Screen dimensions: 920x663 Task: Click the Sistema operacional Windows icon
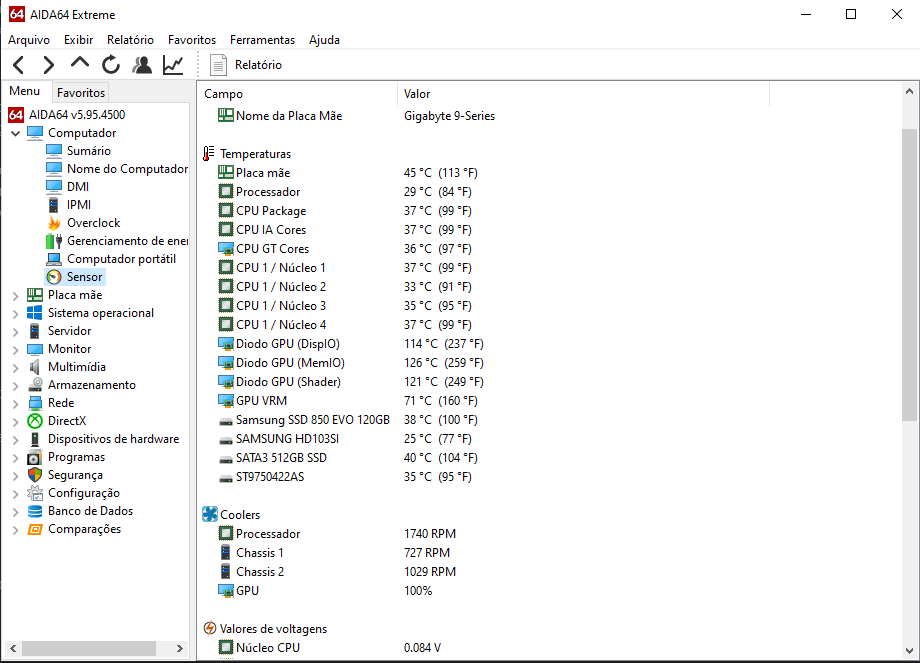click(x=35, y=313)
